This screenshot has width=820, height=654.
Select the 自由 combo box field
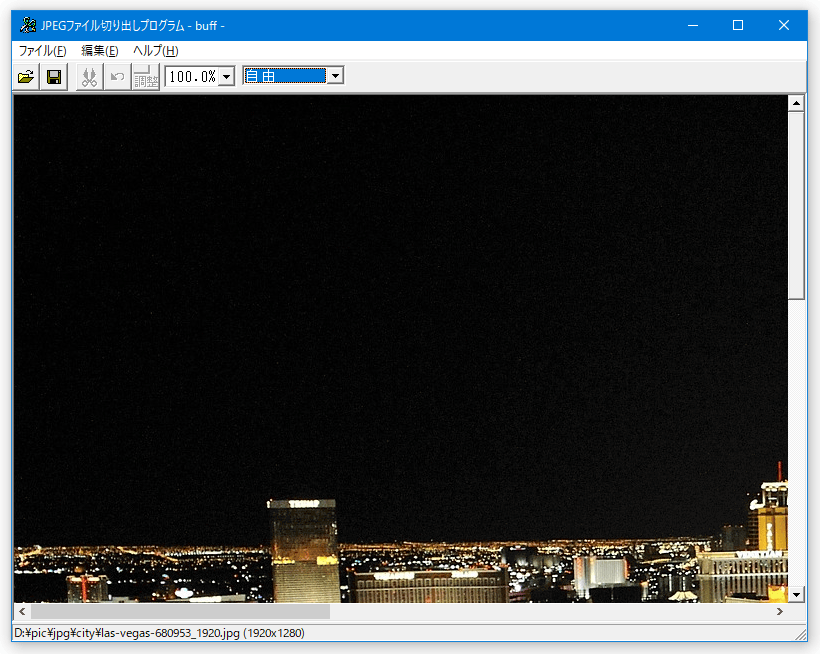coord(285,76)
